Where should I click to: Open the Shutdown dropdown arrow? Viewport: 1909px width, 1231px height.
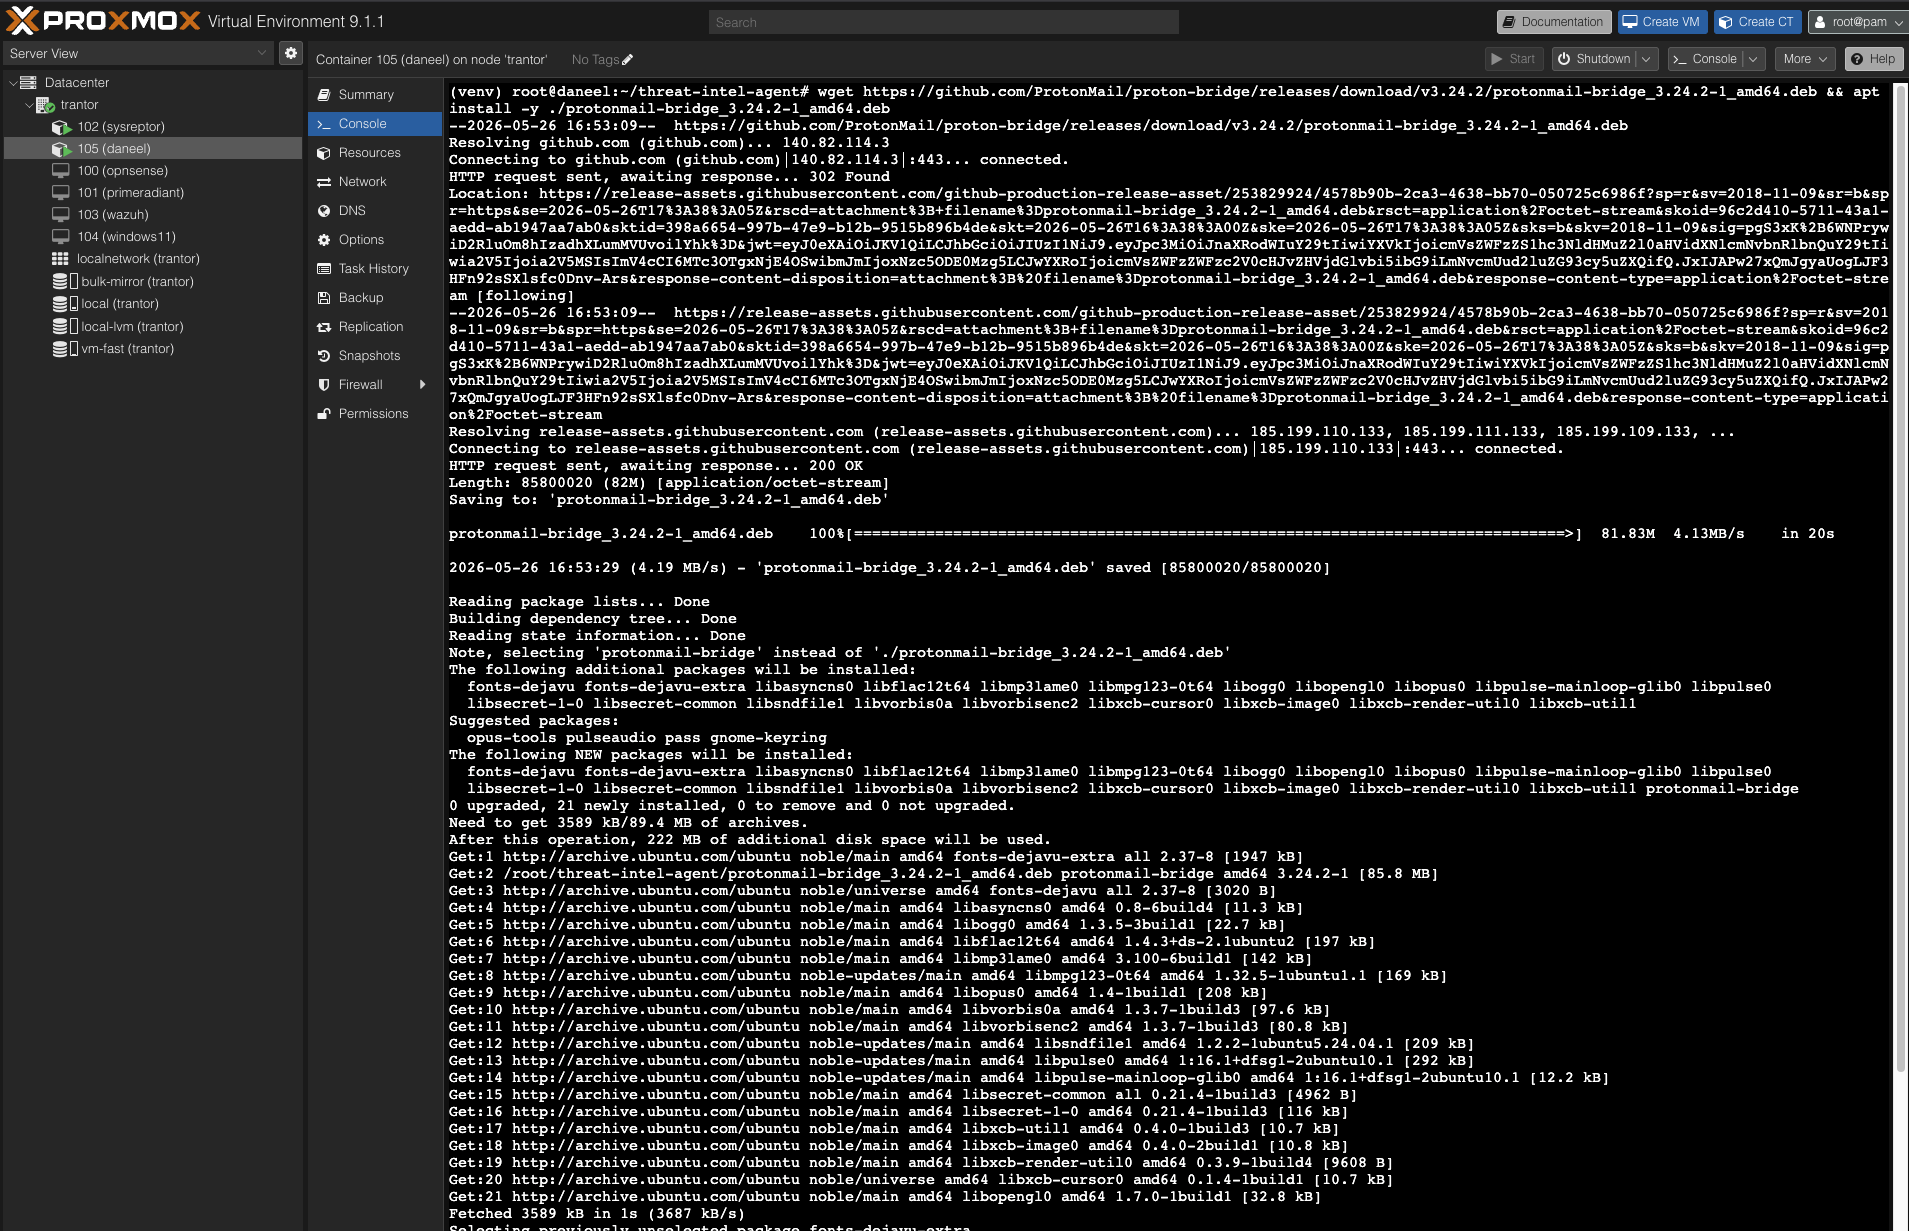point(1647,59)
